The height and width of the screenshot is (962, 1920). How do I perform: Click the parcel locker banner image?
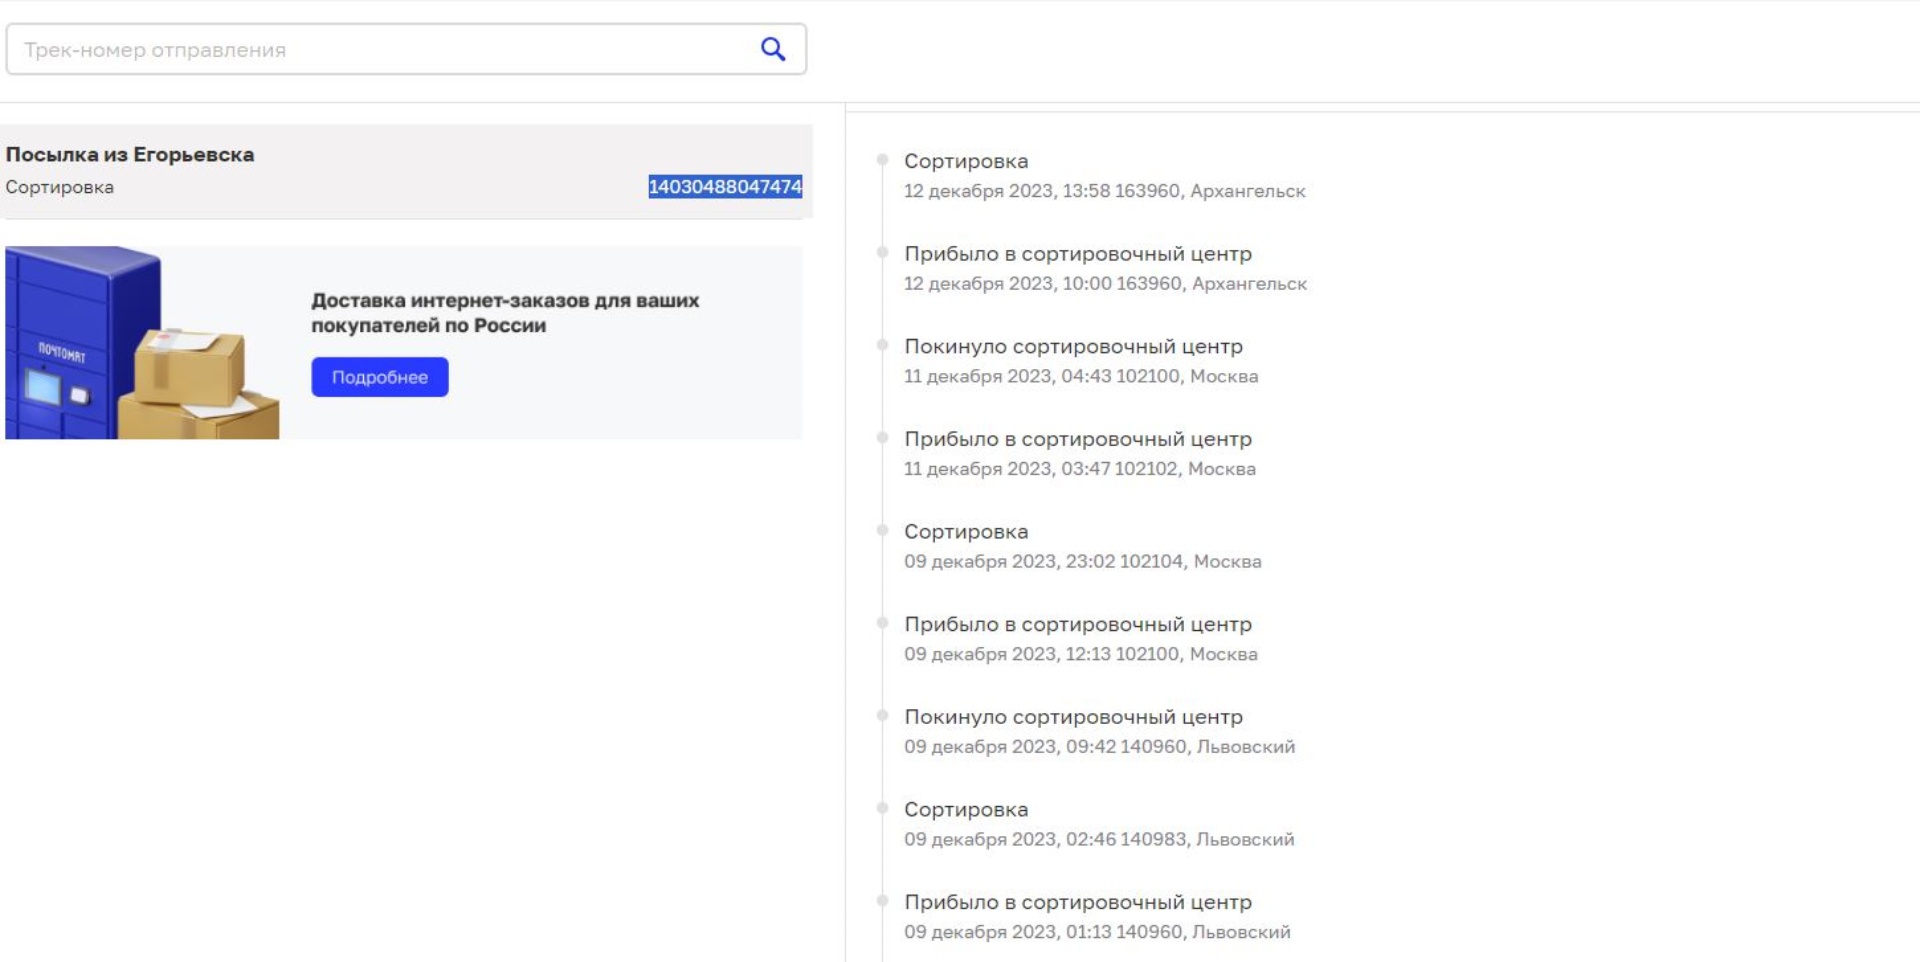tap(142, 343)
